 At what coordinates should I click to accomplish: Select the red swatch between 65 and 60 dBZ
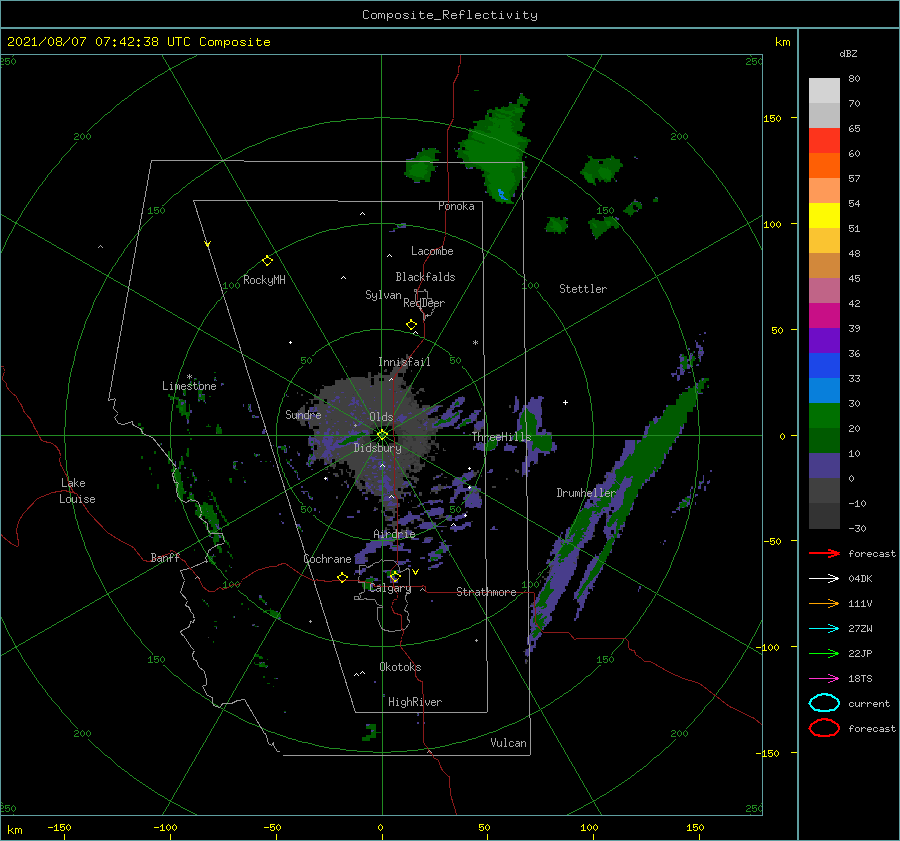pos(824,141)
